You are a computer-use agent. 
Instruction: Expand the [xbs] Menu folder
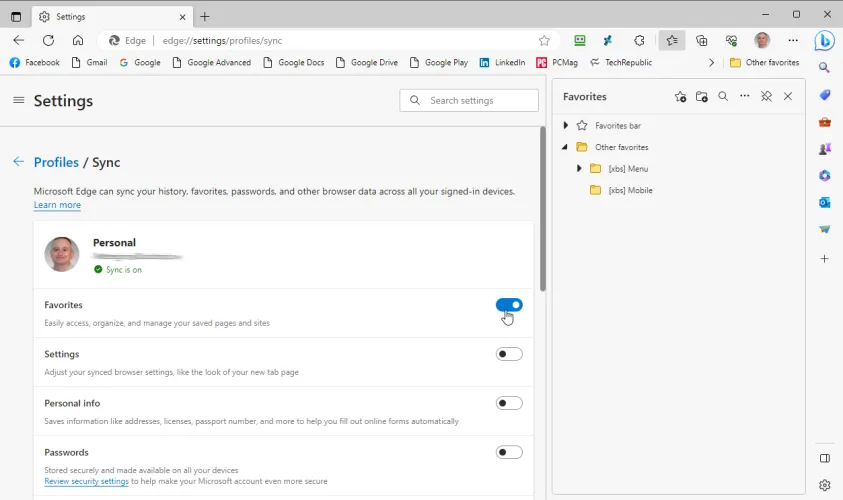click(x=580, y=169)
